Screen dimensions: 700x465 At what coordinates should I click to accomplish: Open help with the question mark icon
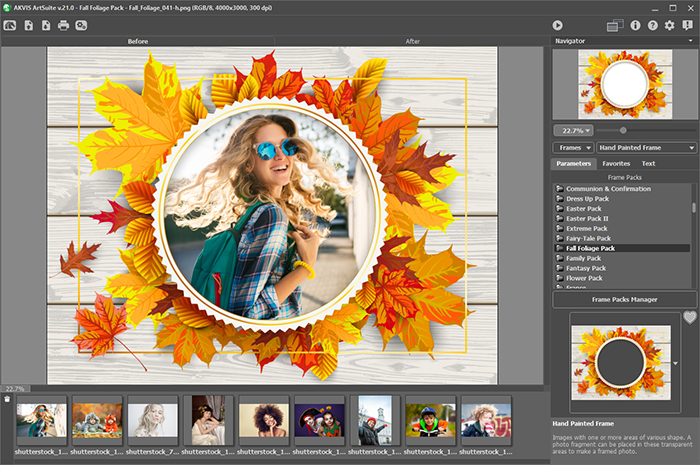click(x=652, y=25)
